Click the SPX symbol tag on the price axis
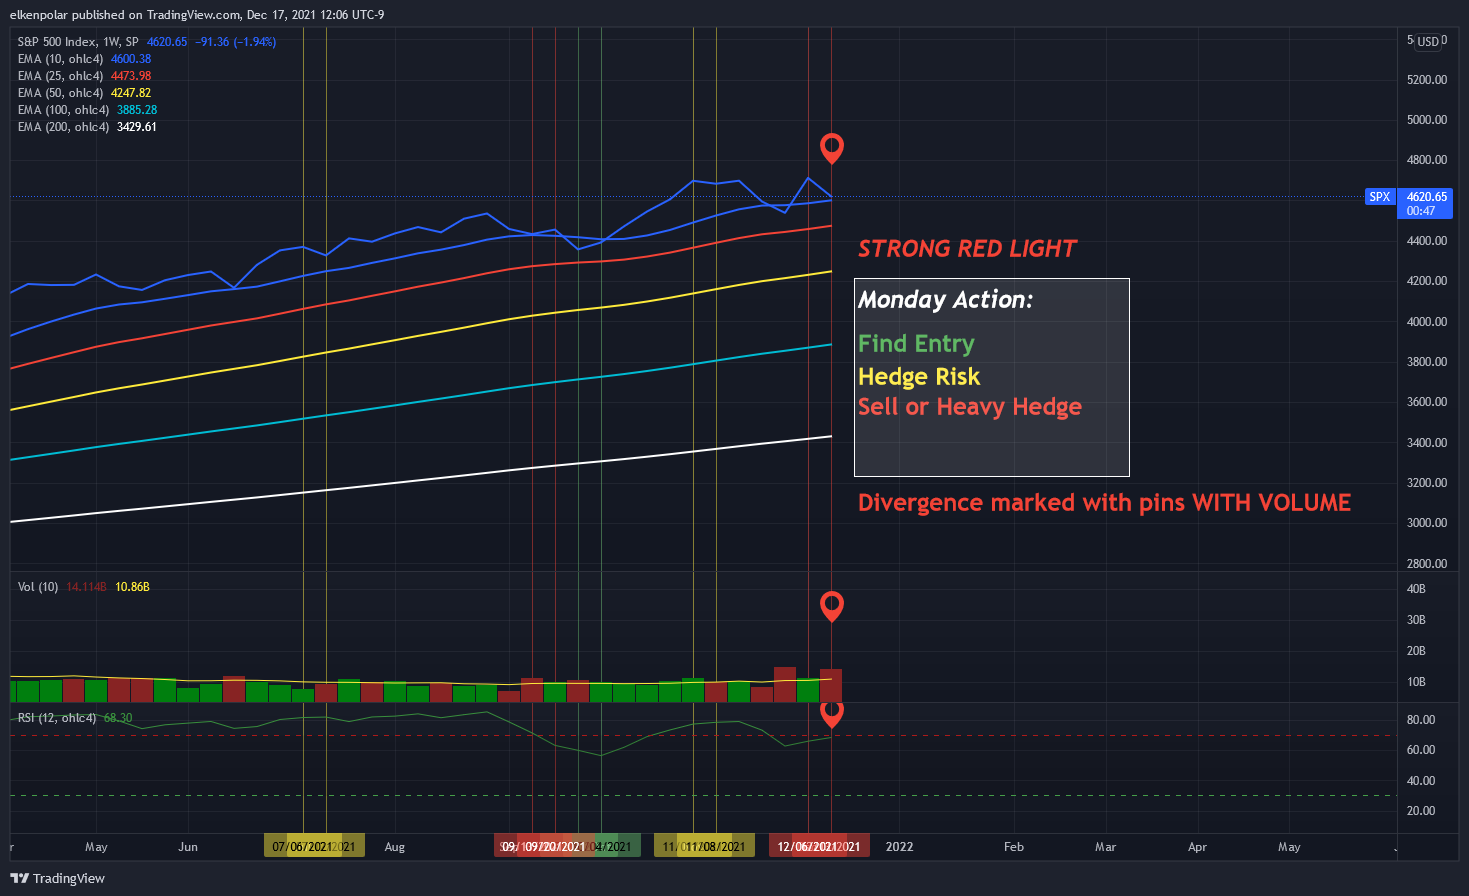1469x896 pixels. coord(1380,197)
